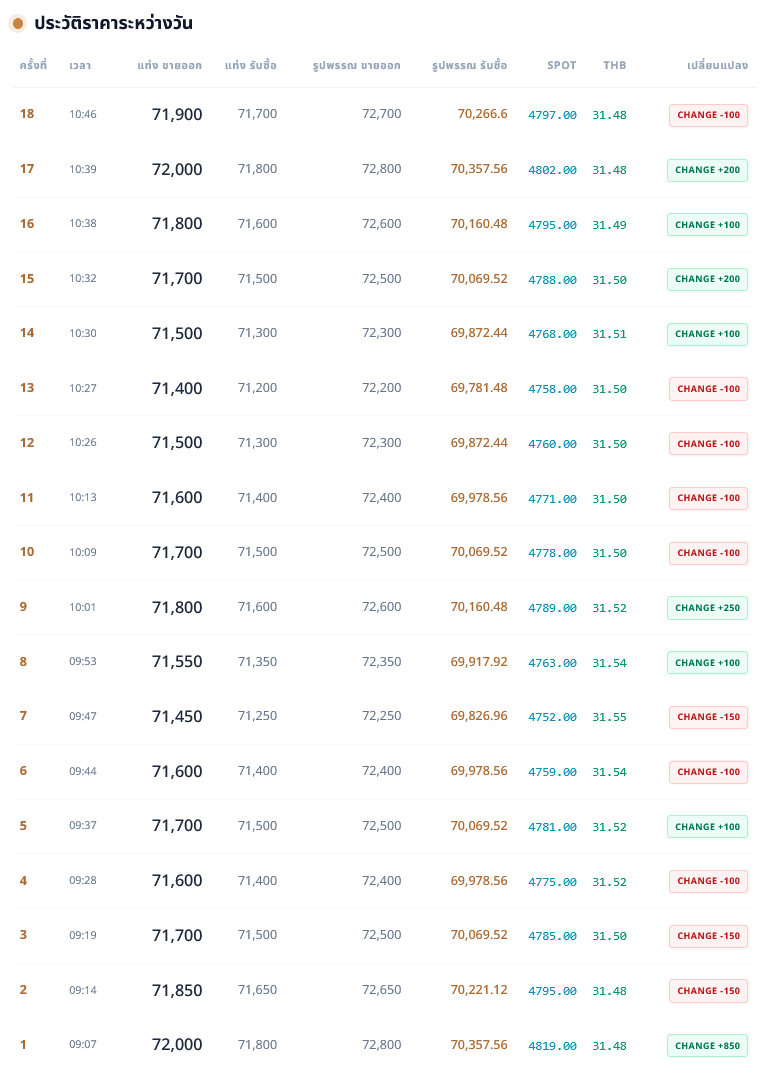The width and height of the screenshot is (763, 1067).
Task: Click the CHANGE -150 badge at 09:47
Action: 708,717
